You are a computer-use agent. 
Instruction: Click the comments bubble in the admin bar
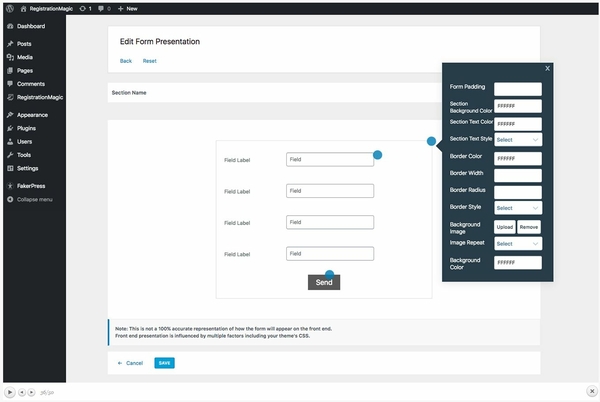103,8
